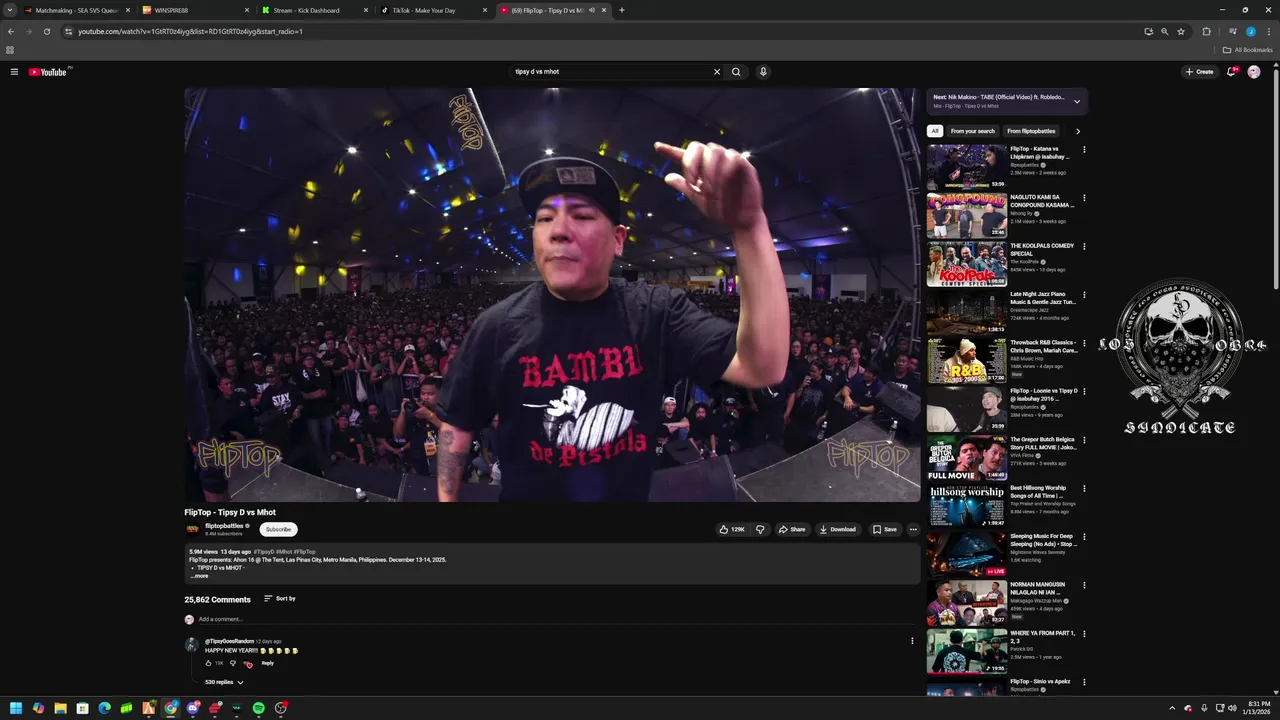Open Chrome media controls icon
The image size is (1280, 720).
pyautogui.click(x=1232, y=31)
